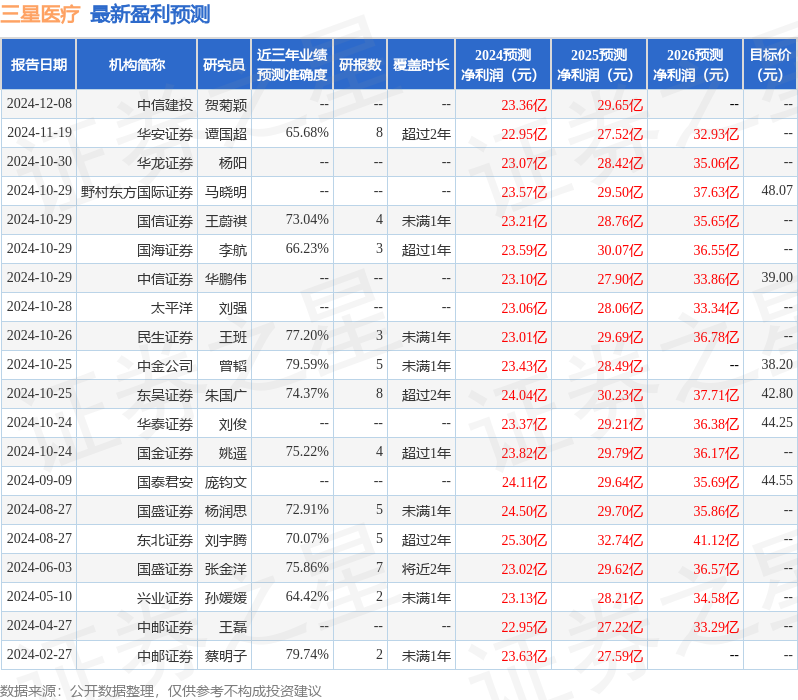
Task: Select researcher 杨阳
Action: click(233, 163)
